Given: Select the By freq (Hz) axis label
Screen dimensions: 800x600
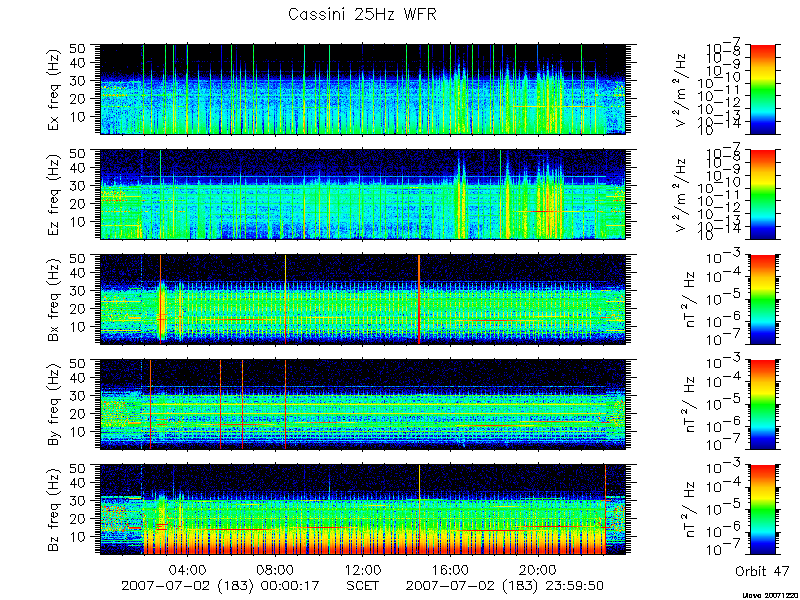Looking at the screenshot, I should pos(54,405).
